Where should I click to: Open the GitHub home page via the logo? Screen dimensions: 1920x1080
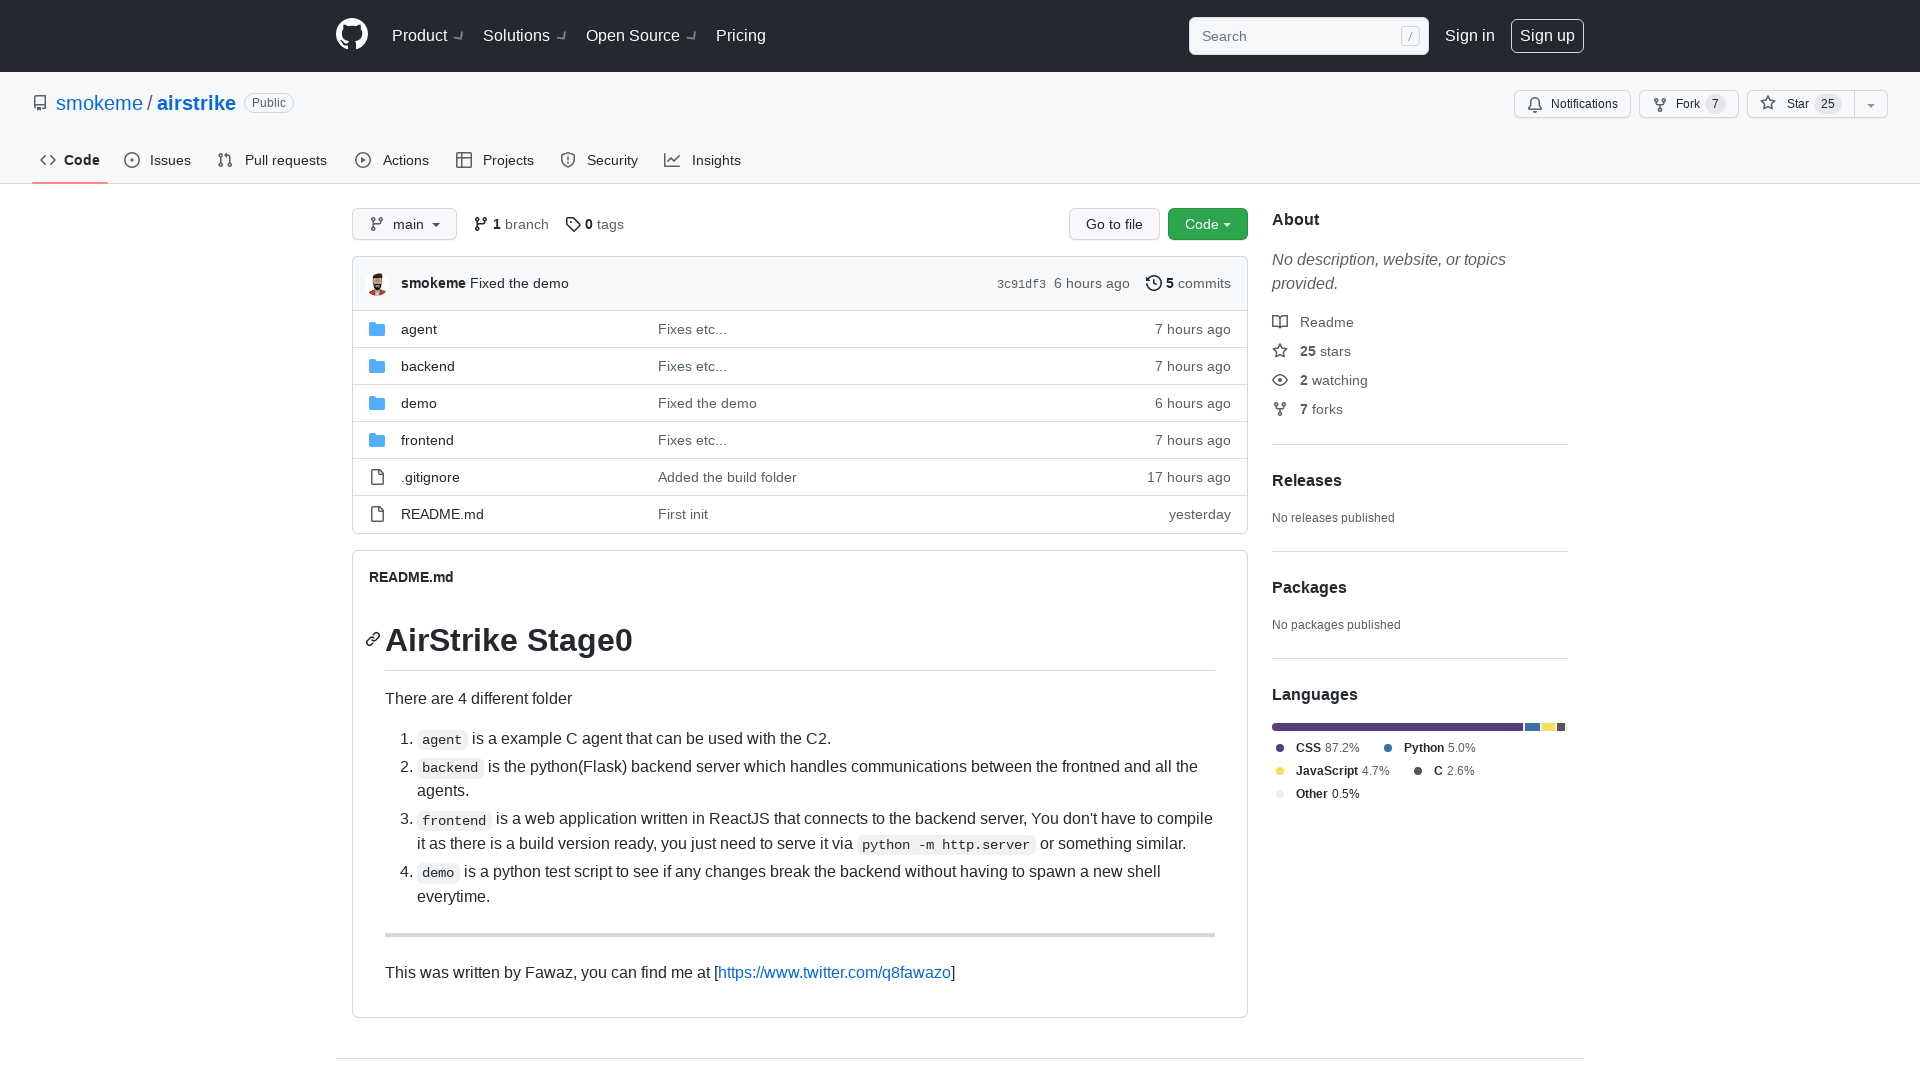[x=351, y=35]
